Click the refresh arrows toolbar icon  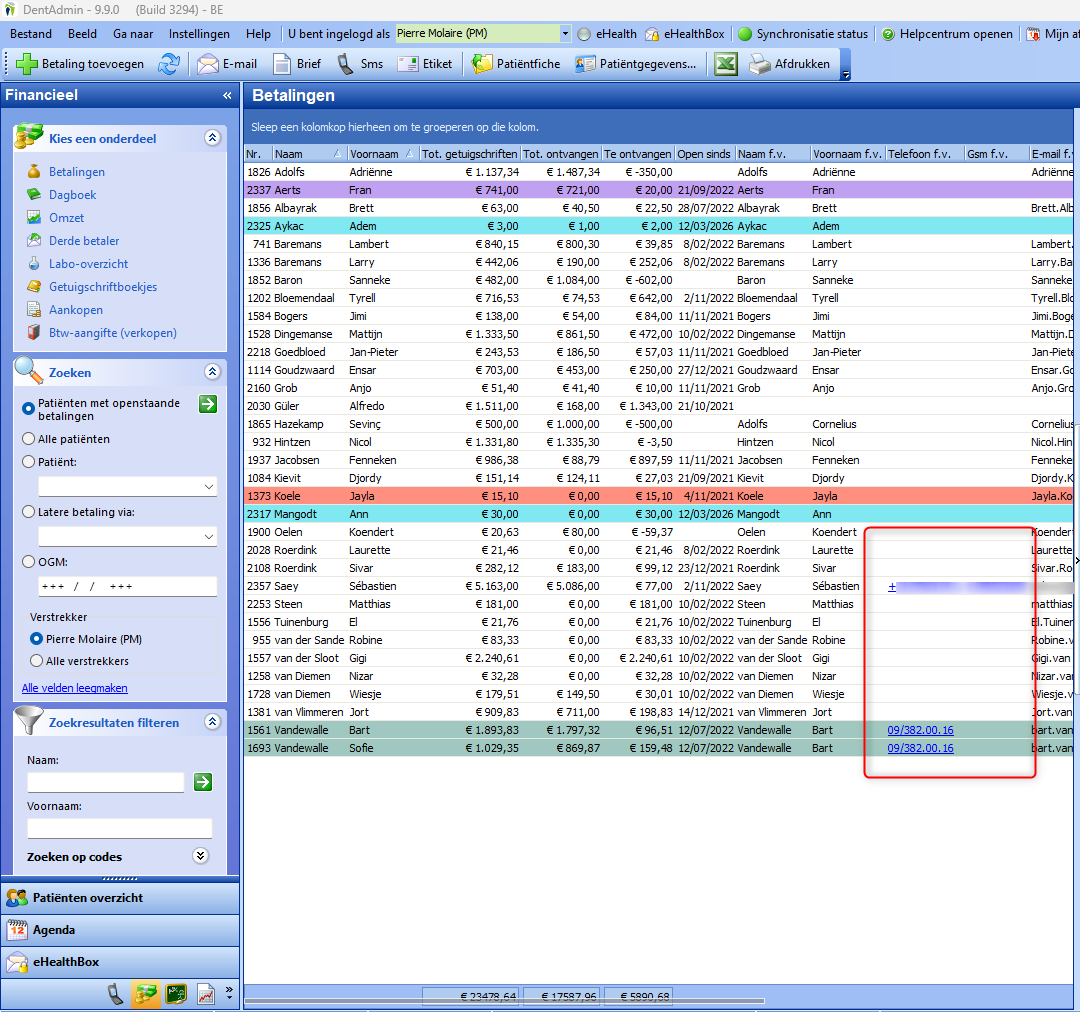[169, 64]
